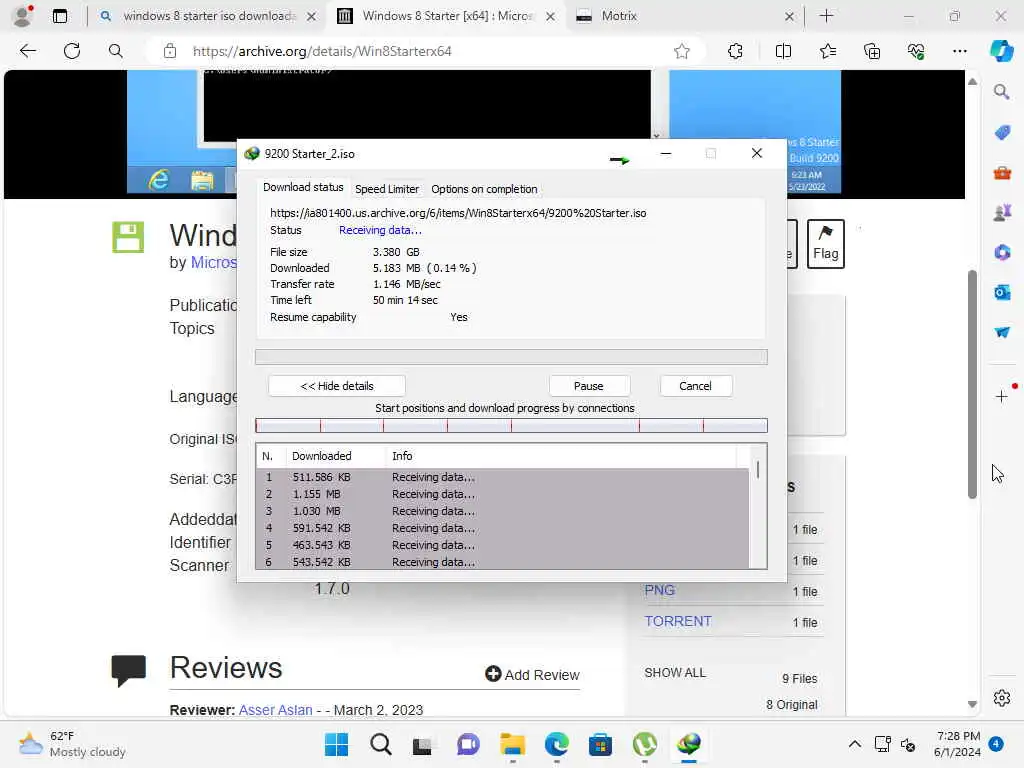
Task: Open the sidebar Shopping tag icon
Action: point(1002,133)
